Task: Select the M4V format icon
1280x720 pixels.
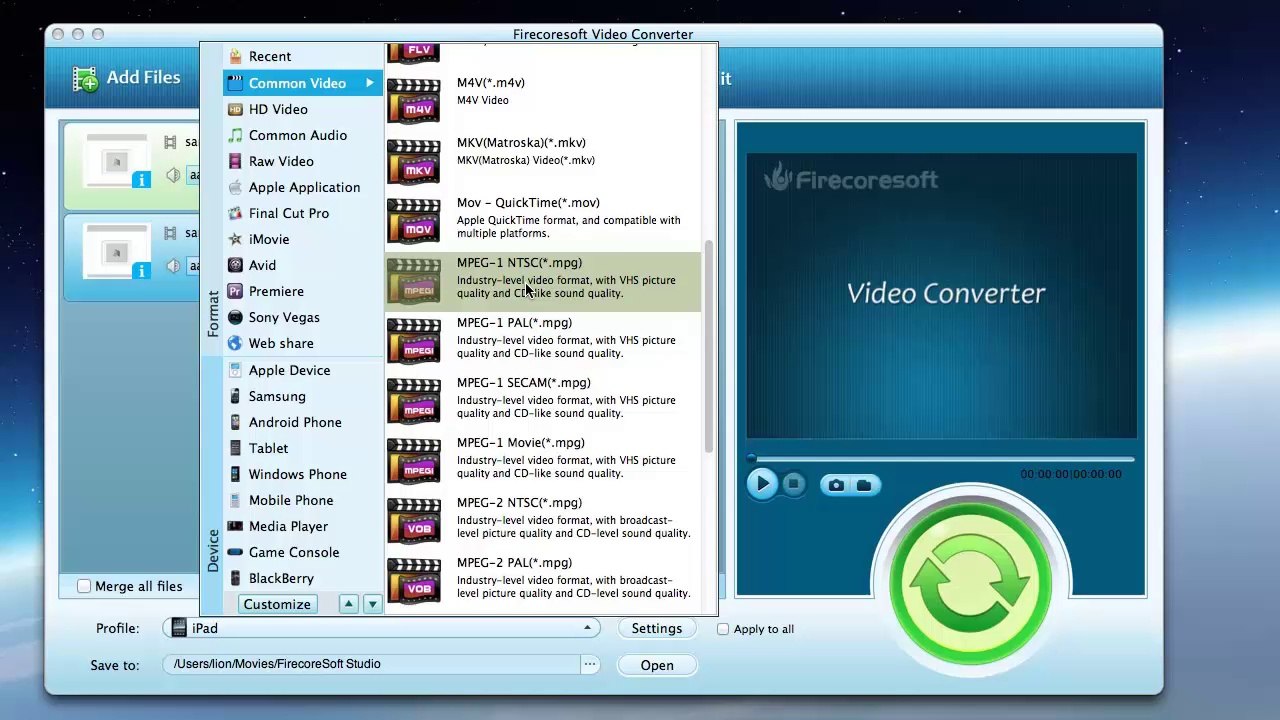Action: 414,101
